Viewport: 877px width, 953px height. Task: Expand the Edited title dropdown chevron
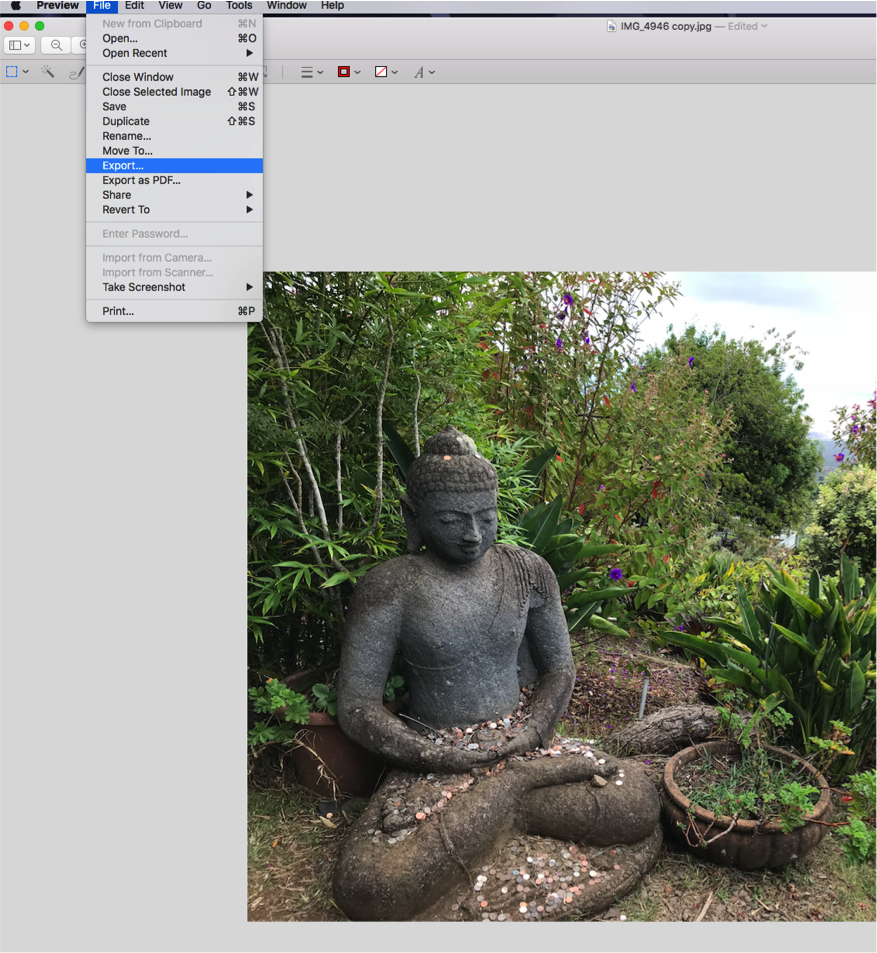pos(764,26)
